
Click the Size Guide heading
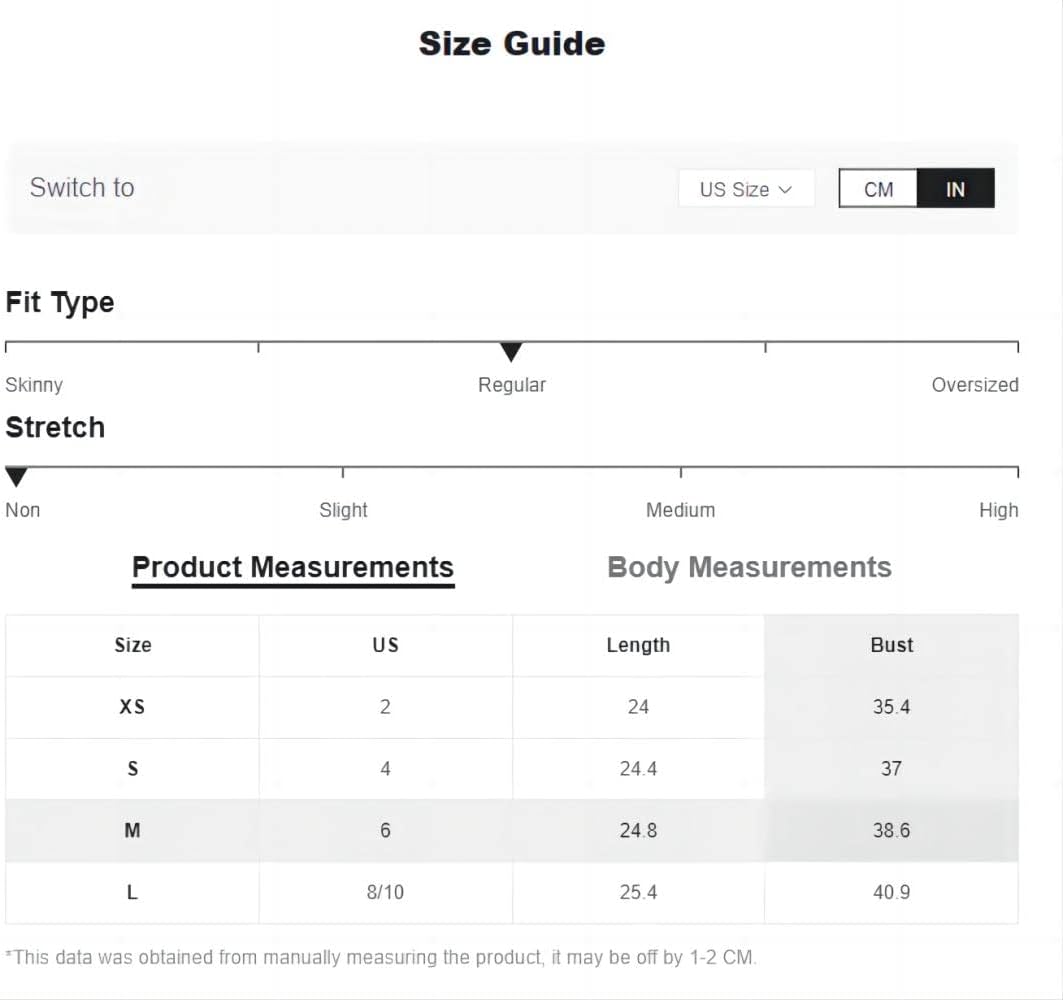click(512, 43)
